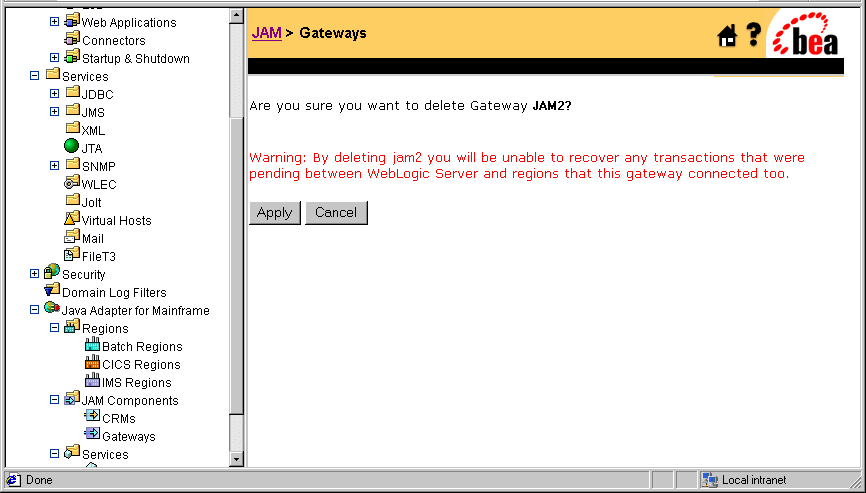Expand the JMS node
Screen dimensions: 866x493
[54, 112]
